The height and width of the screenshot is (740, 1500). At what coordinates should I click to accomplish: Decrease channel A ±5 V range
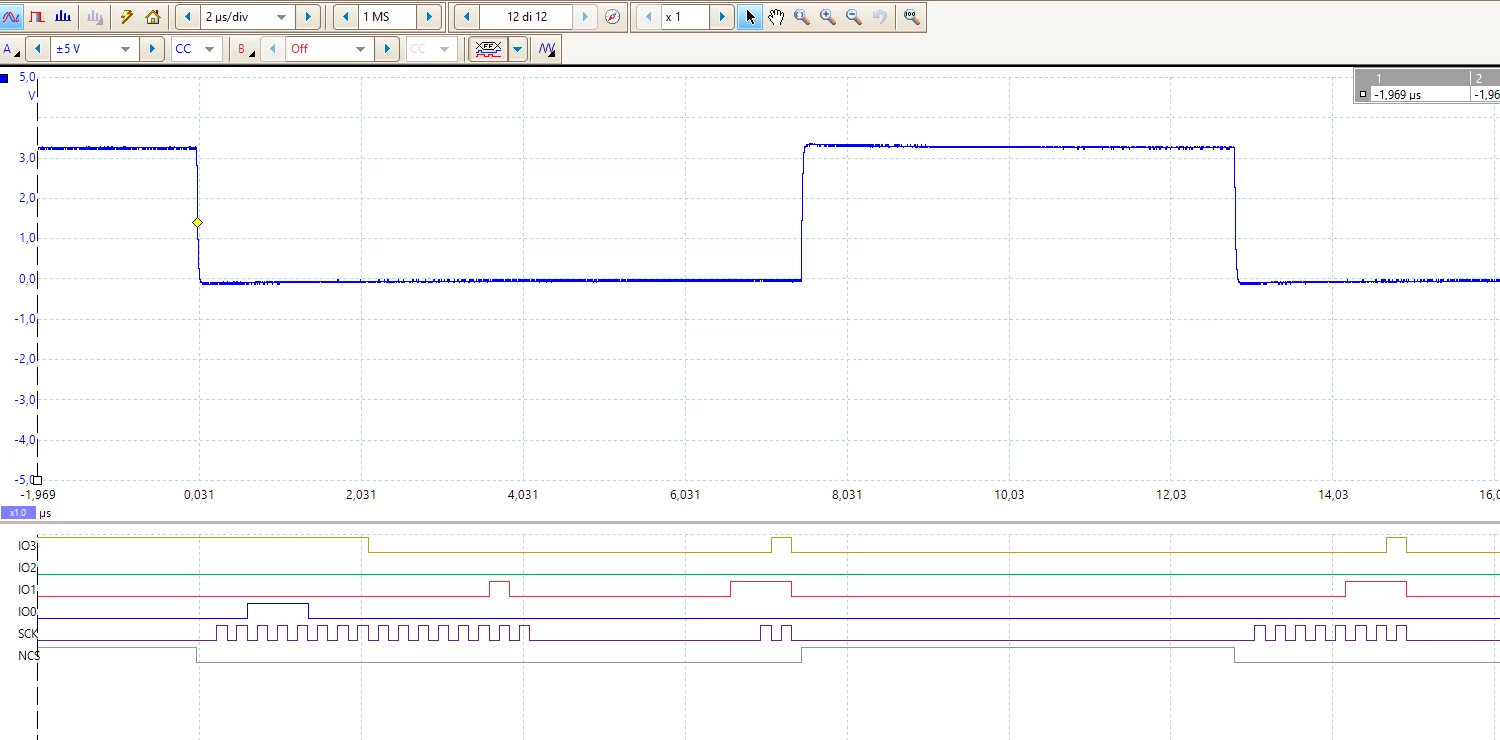pos(38,49)
